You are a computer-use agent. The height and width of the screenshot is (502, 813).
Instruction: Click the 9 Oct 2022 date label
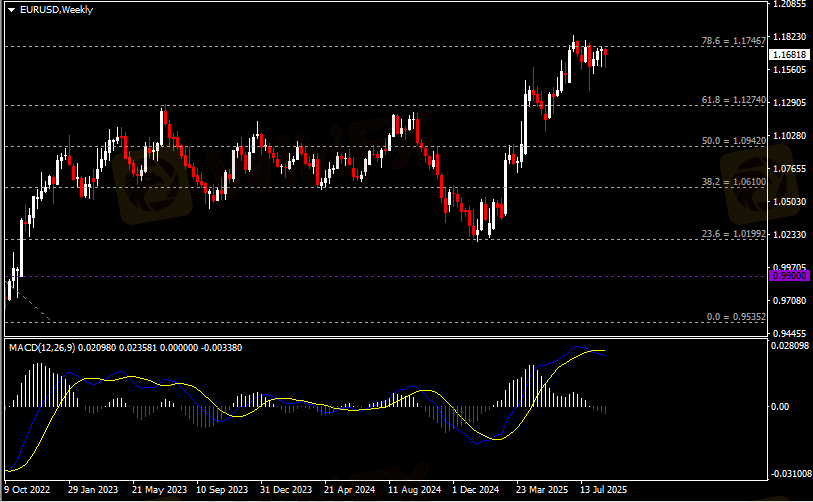pos(28,490)
